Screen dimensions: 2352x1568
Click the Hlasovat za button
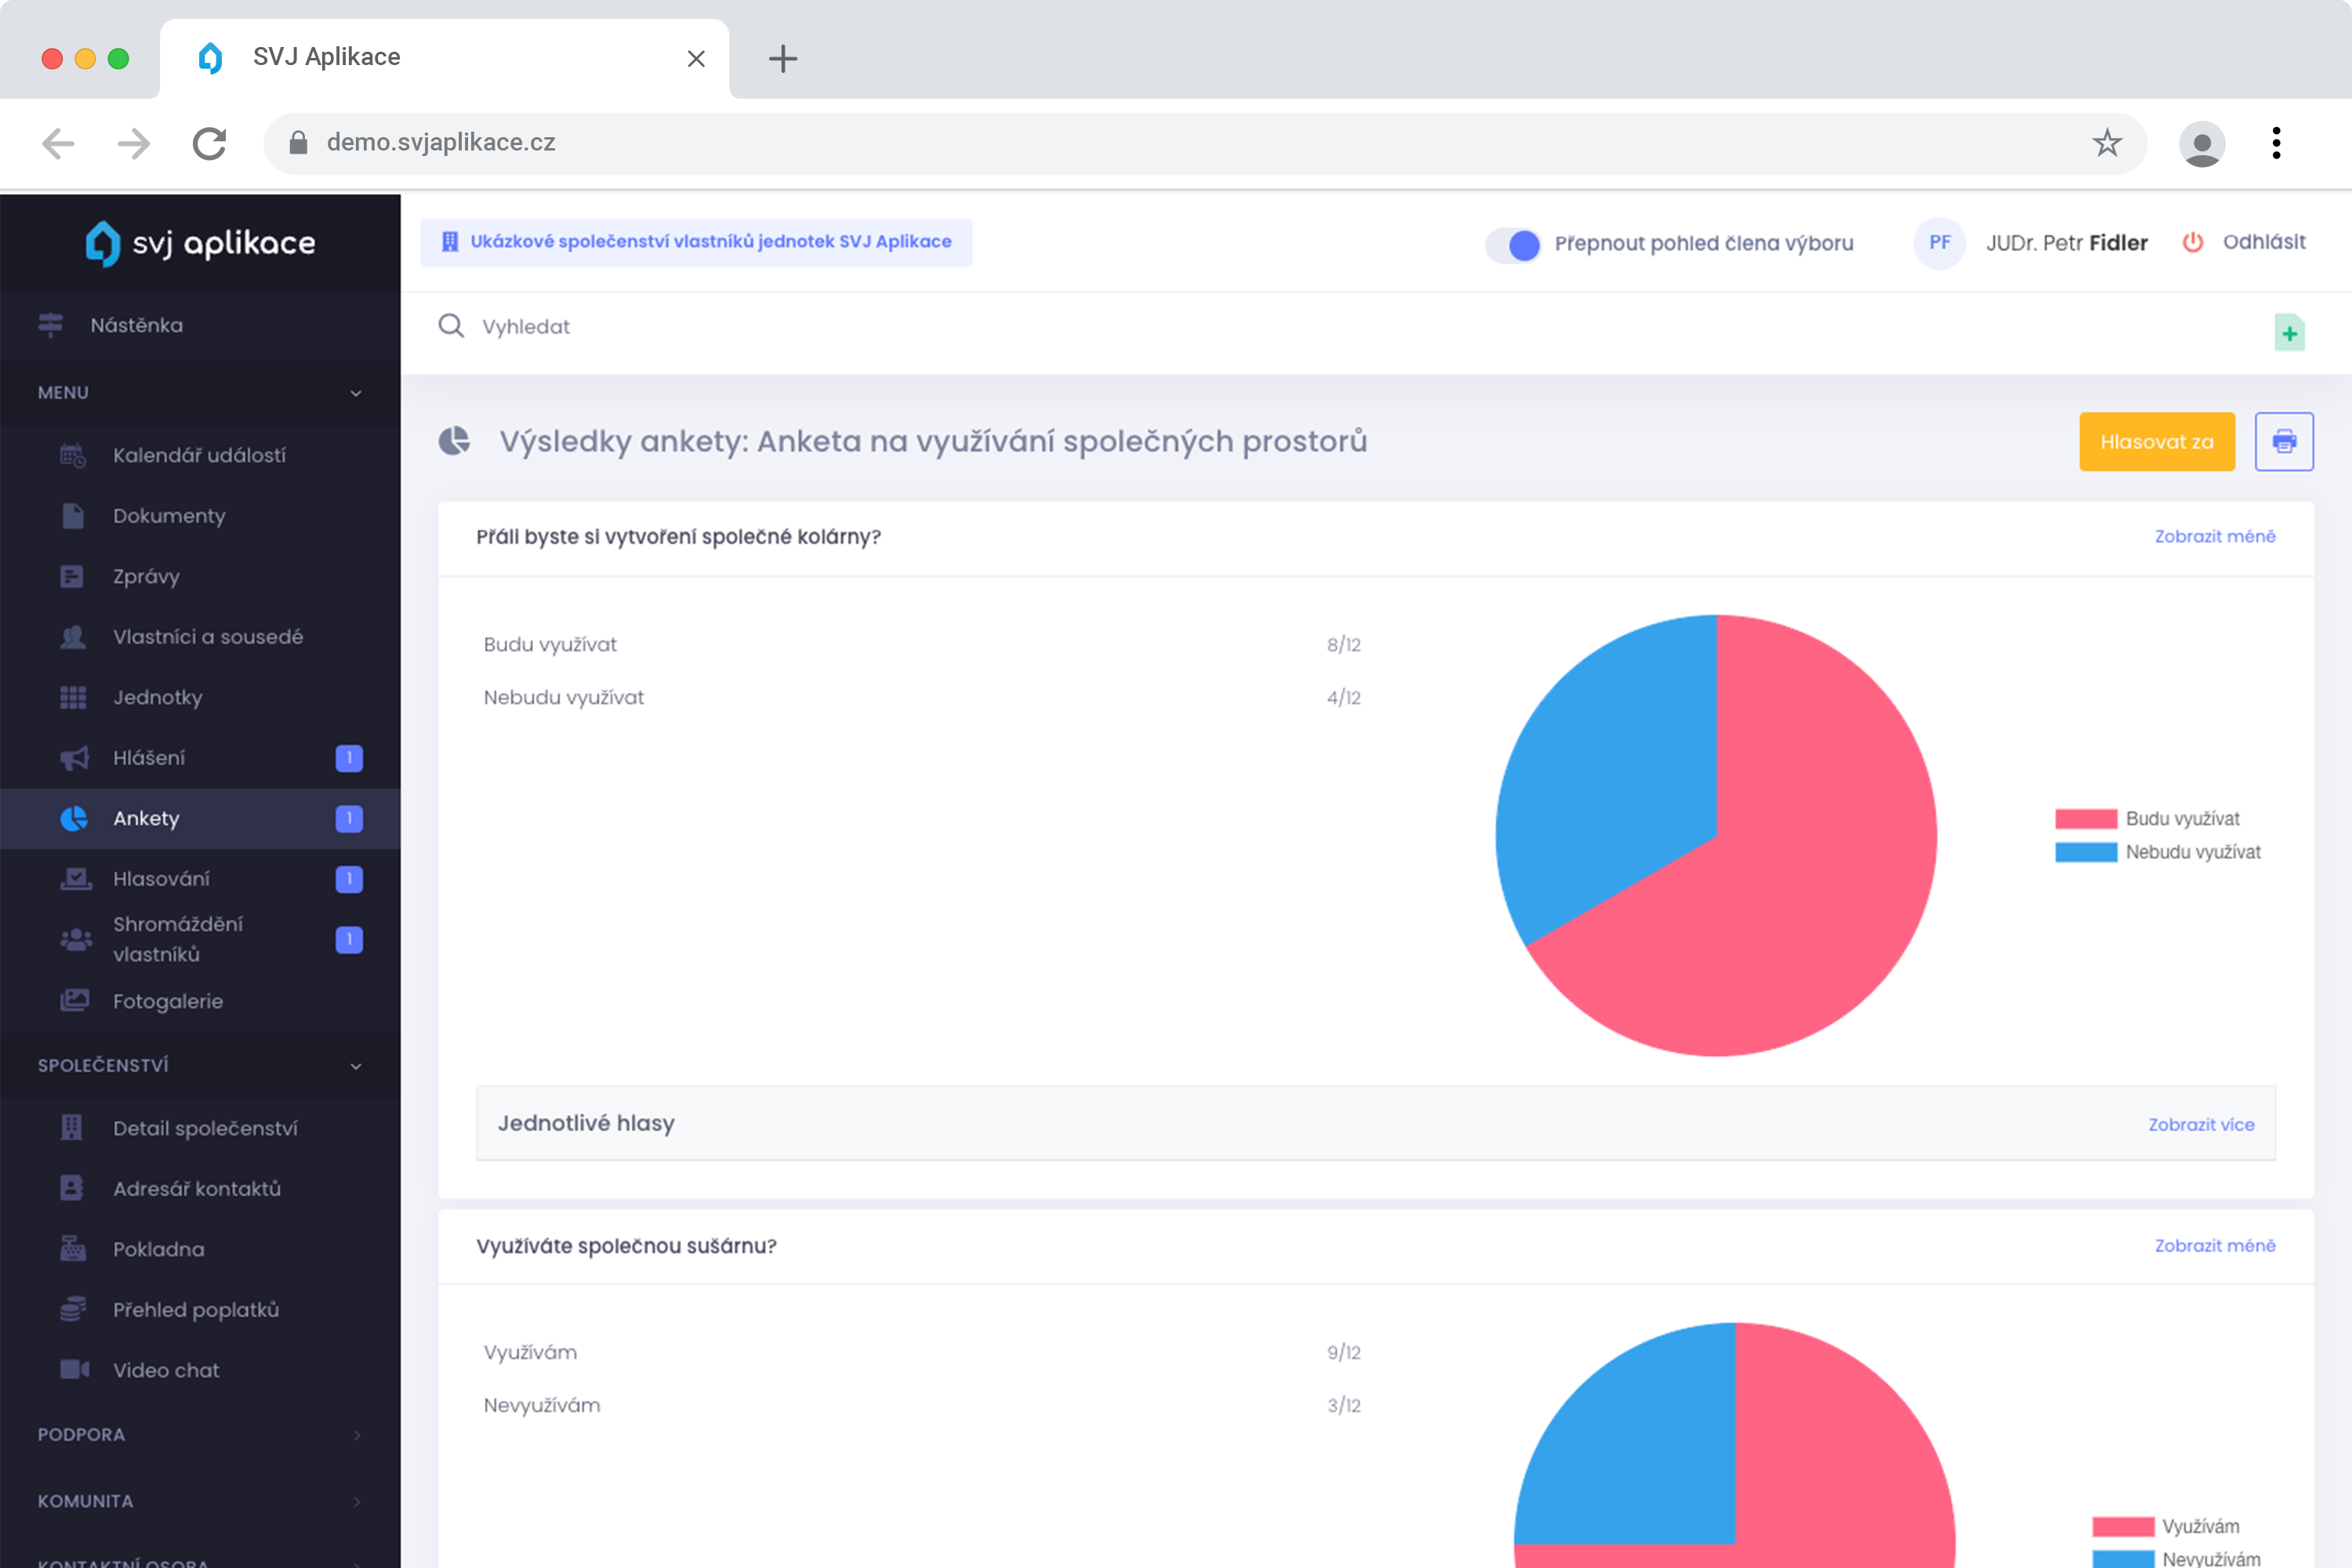click(x=2156, y=441)
